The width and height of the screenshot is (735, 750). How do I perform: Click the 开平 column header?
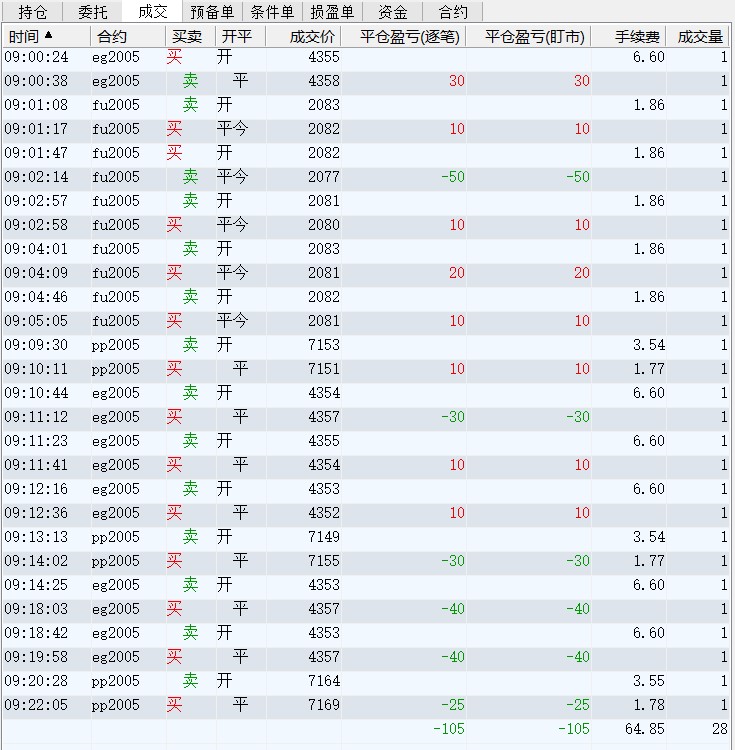[x=241, y=36]
